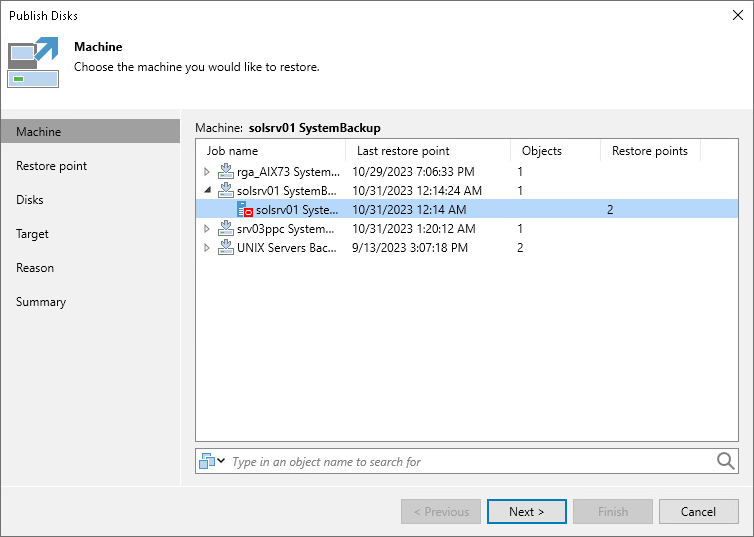
Task: Click the Objects value in srv03ppc row
Action: point(520,229)
